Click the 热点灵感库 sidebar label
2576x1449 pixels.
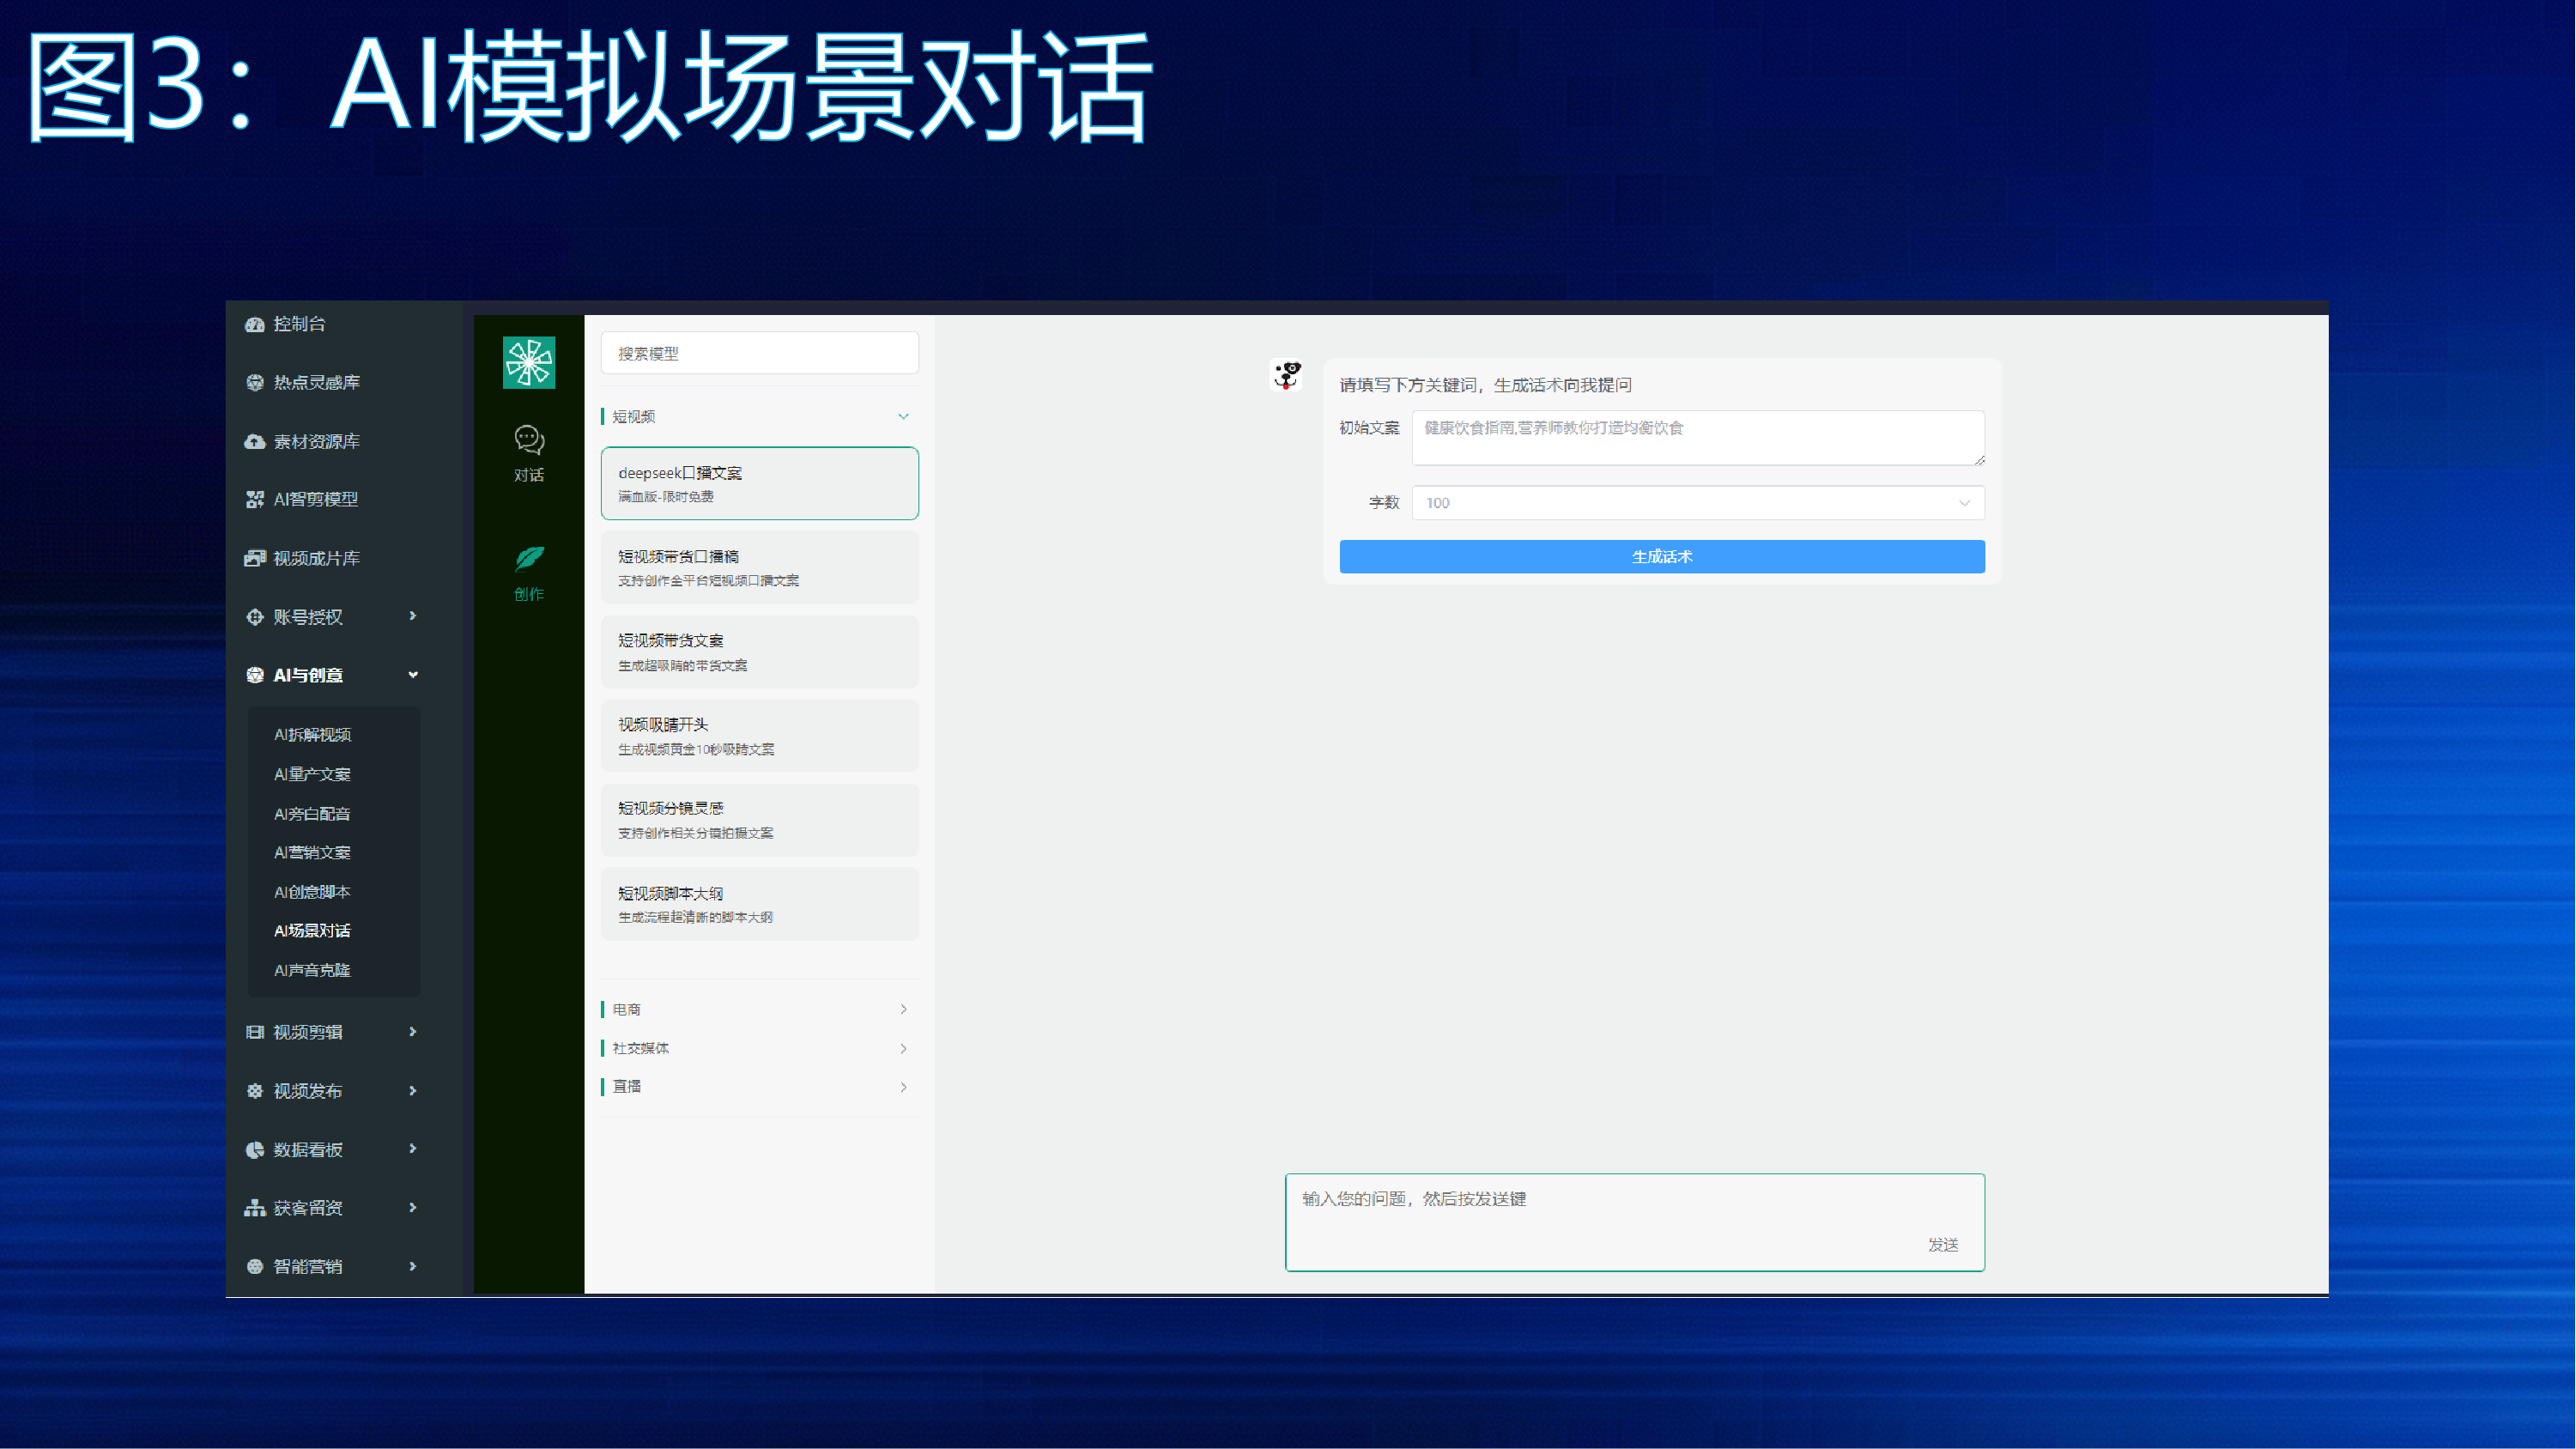pos(316,382)
